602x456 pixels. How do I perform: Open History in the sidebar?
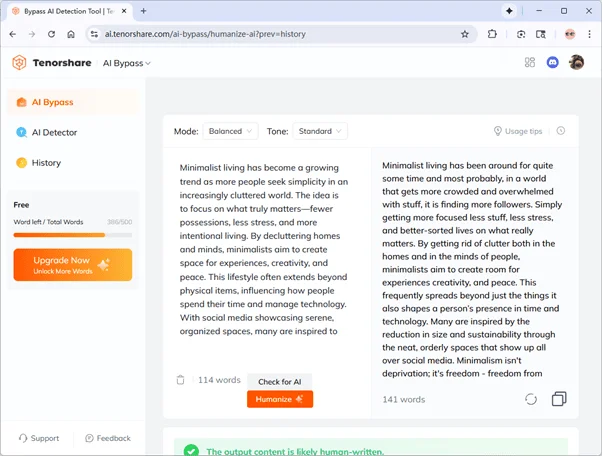tap(73, 163)
